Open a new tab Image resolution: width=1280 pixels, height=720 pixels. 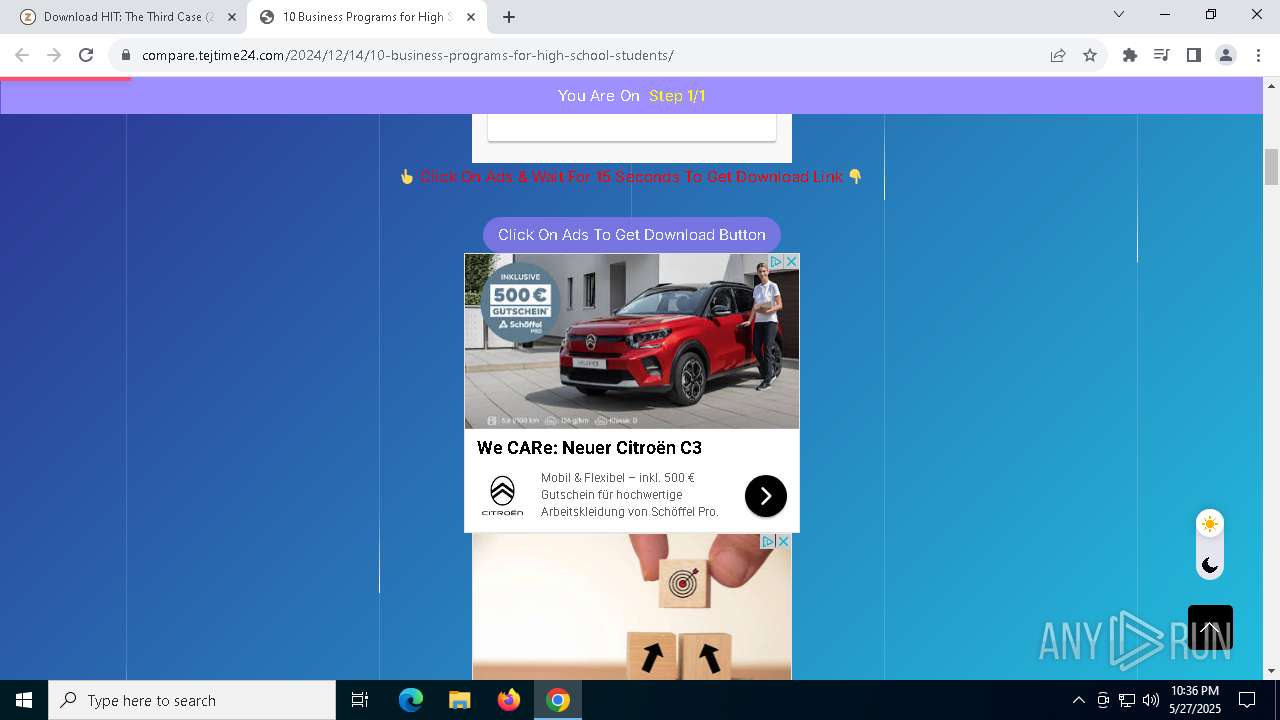tap(509, 17)
